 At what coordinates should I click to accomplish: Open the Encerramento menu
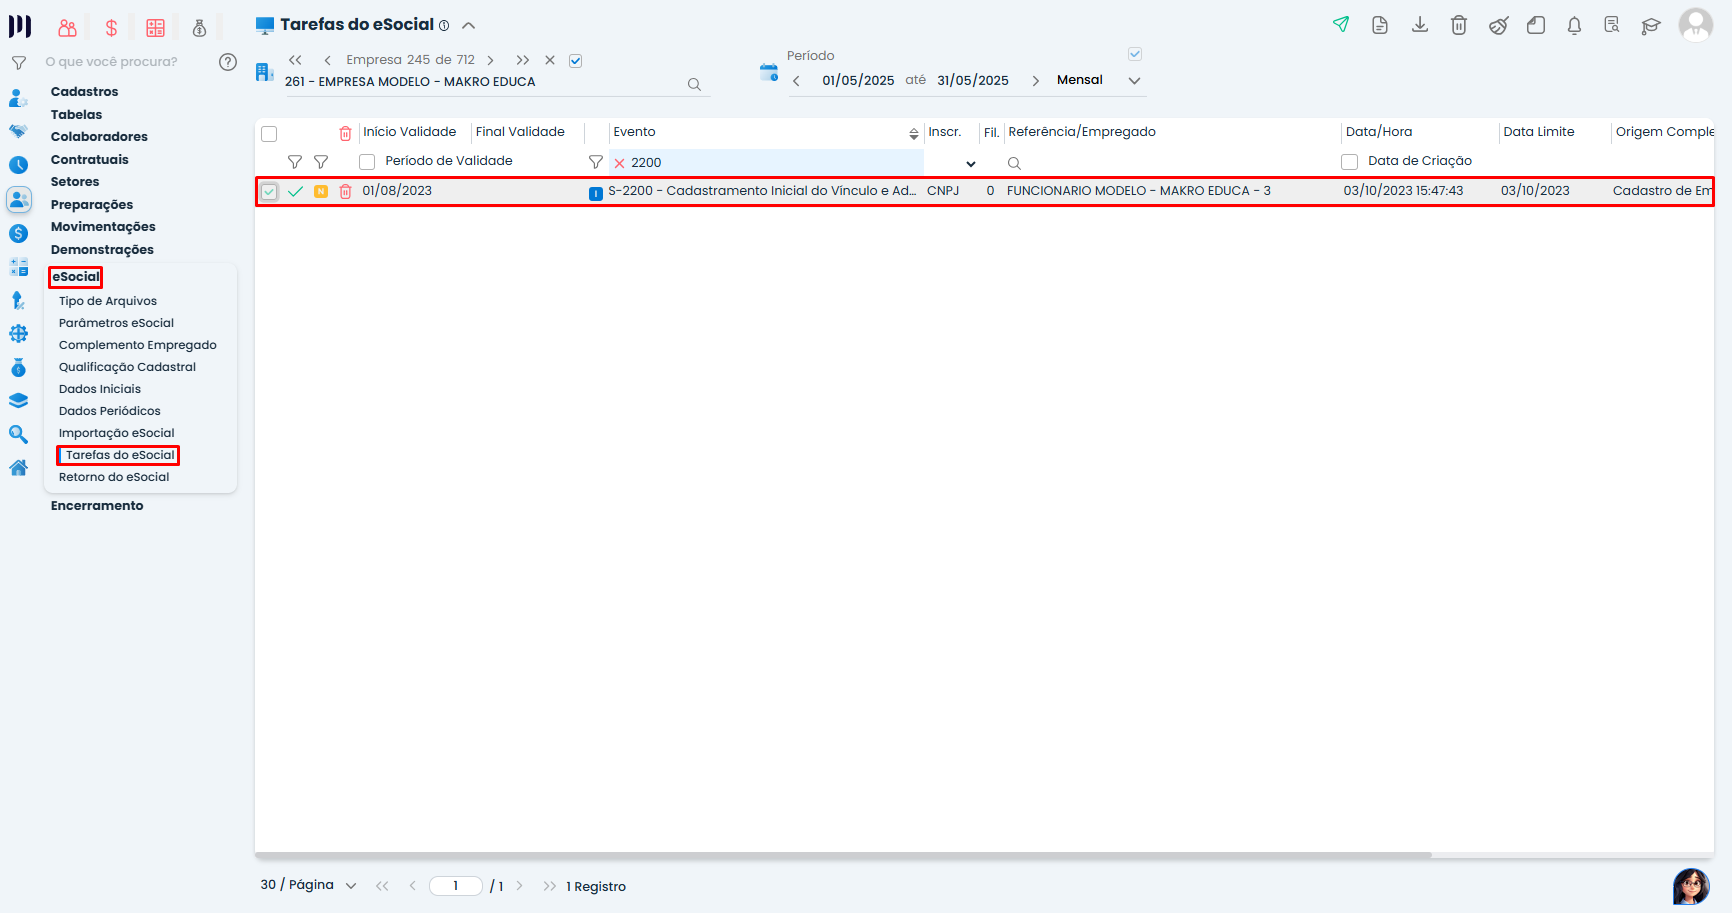click(x=97, y=506)
